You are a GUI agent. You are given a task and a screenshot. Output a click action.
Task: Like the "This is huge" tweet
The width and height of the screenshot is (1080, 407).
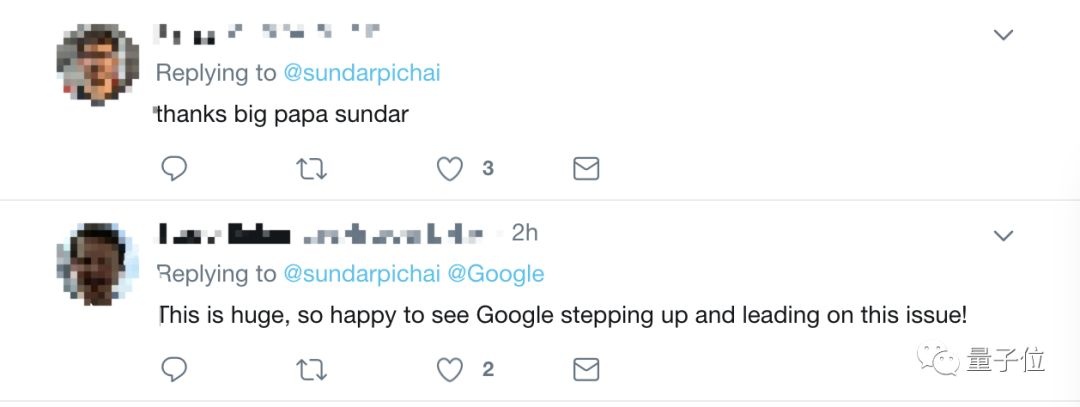[x=451, y=370]
